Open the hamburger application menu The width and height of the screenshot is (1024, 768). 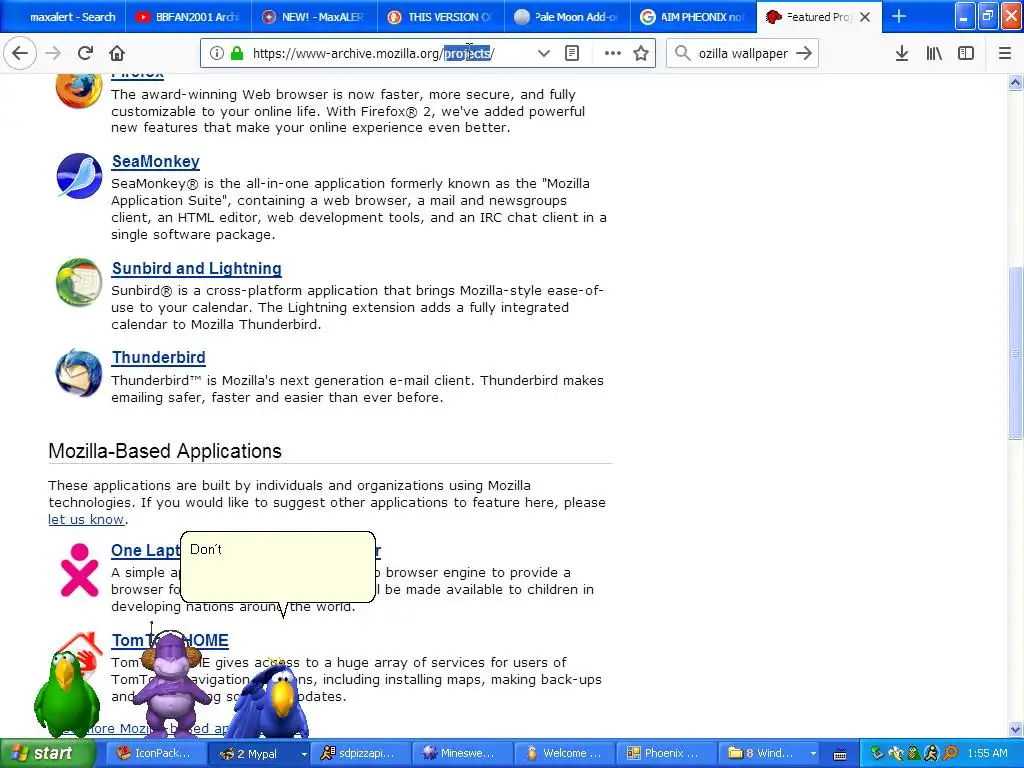tap(1004, 54)
